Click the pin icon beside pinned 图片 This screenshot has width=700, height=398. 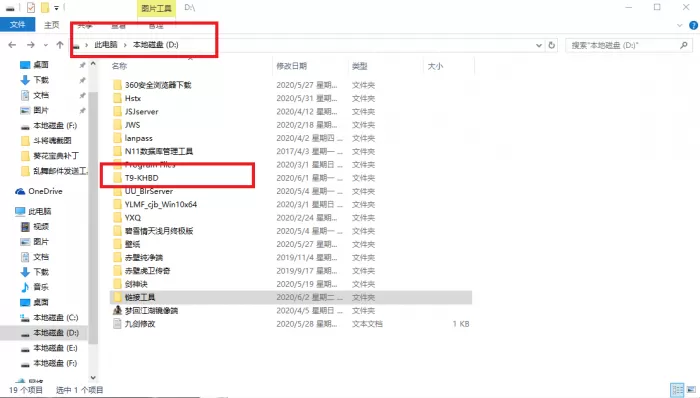(82, 110)
